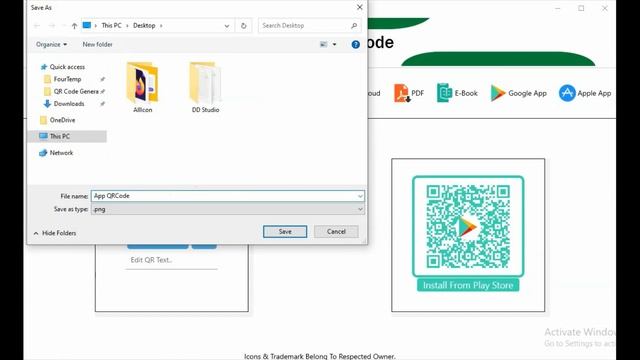
Task: Open the DD Studio folder
Action: 205,87
